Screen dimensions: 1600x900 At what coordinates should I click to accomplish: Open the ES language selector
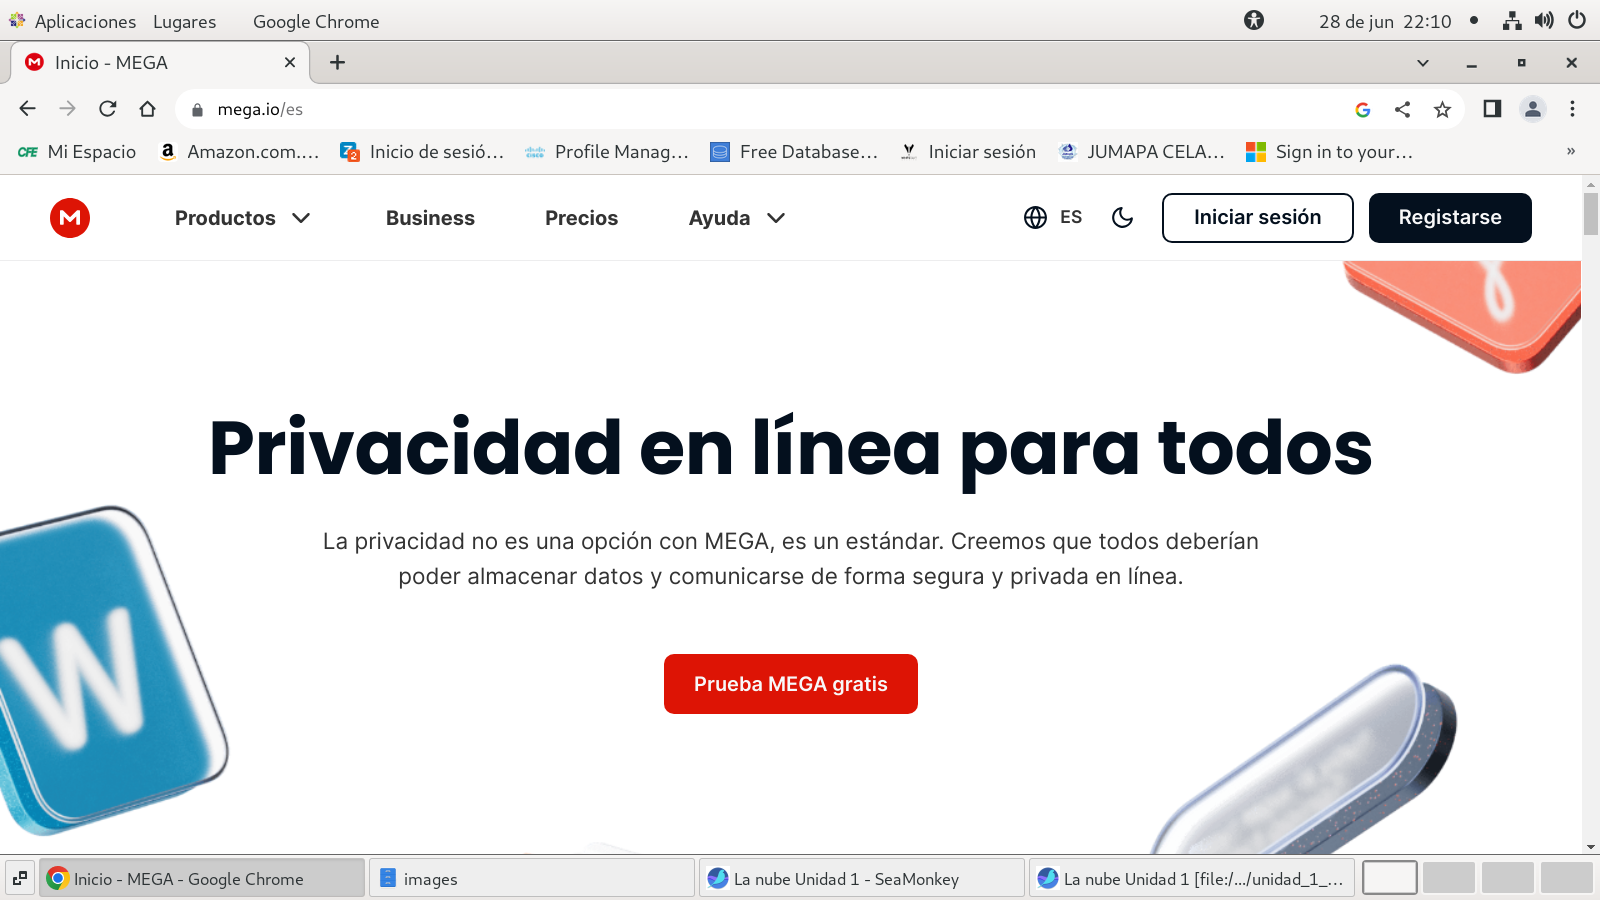pyautogui.click(x=1052, y=218)
